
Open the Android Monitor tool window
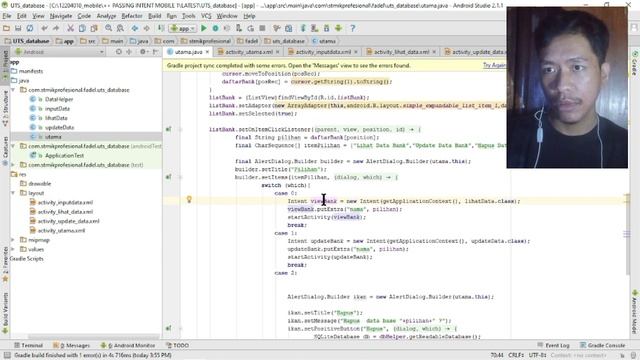click(128, 345)
